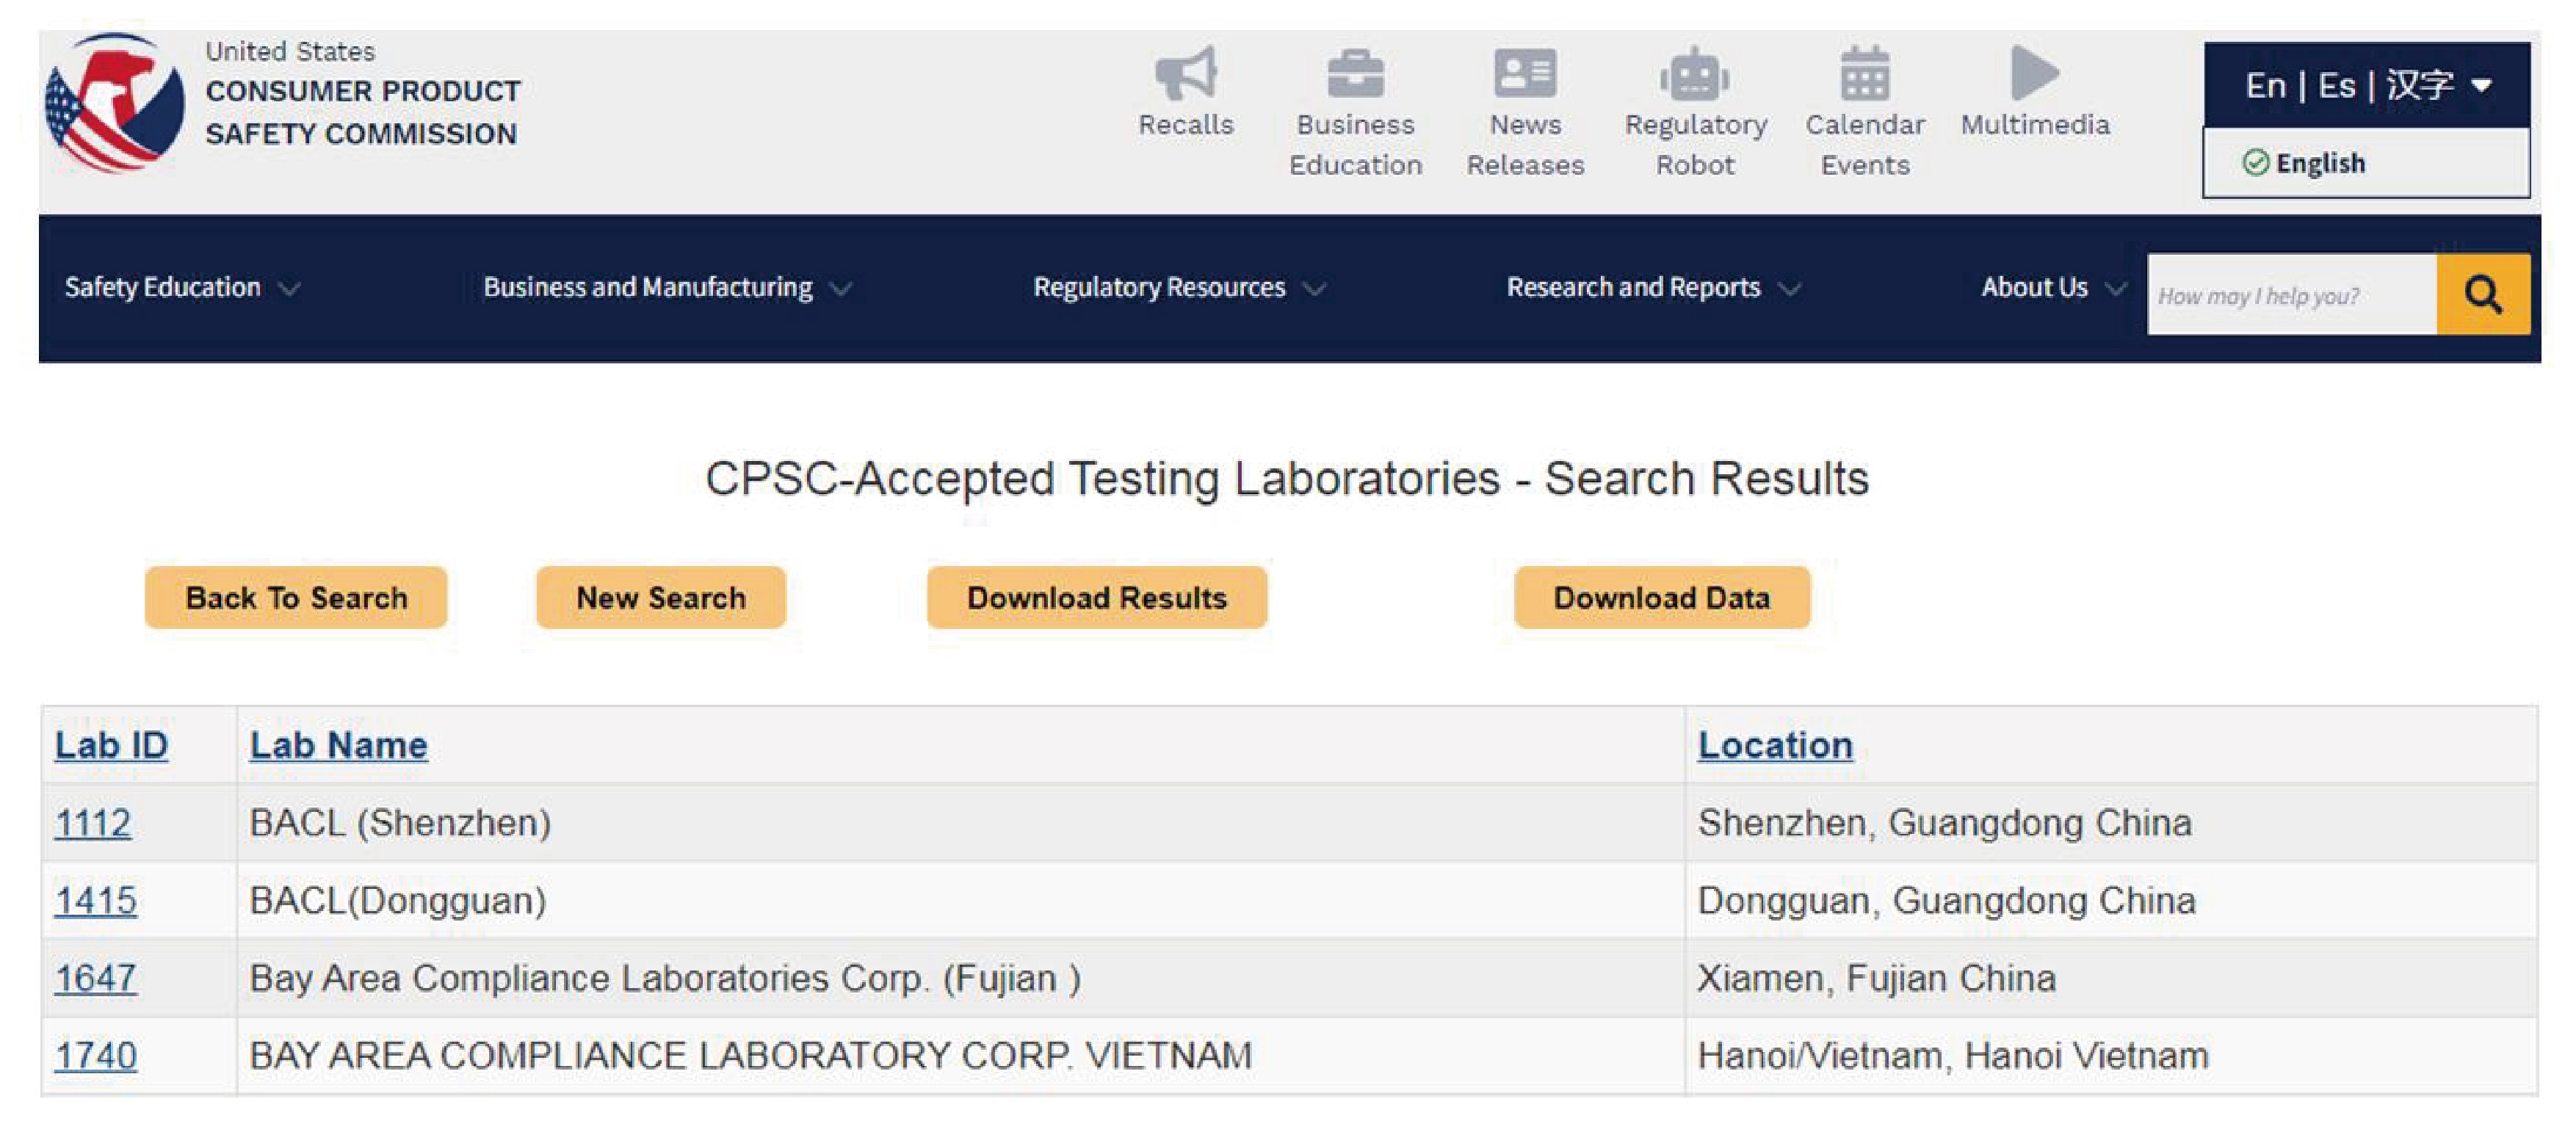This screenshot has width=2576, height=1132.
Task: Expand the About Us menu
Action: (x=2052, y=288)
